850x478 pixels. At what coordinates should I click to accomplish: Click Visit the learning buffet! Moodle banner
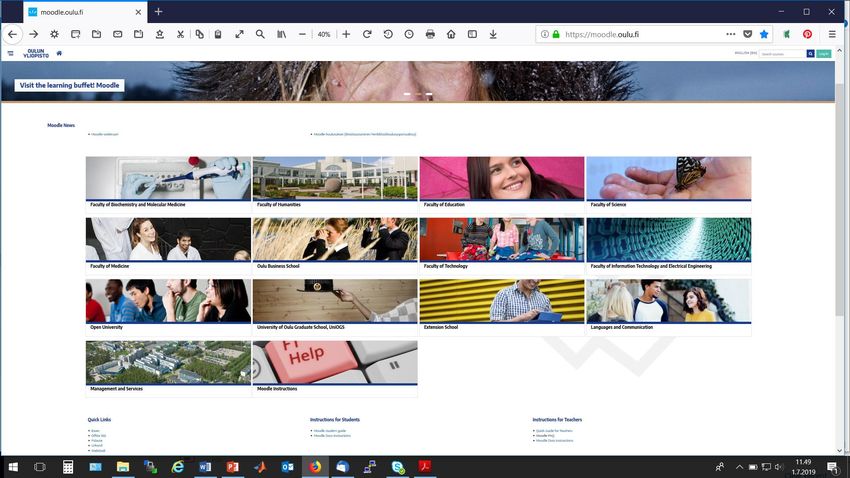(69, 85)
